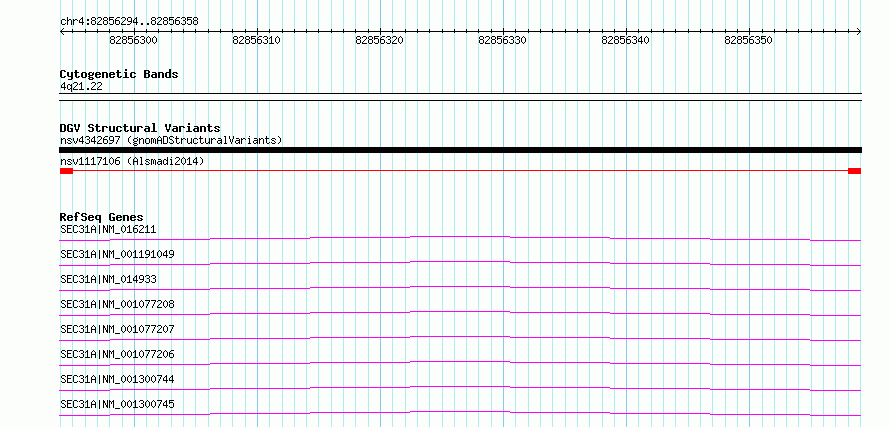Select the 4q21.22 band label
890x427 pixels.
(x=81, y=86)
